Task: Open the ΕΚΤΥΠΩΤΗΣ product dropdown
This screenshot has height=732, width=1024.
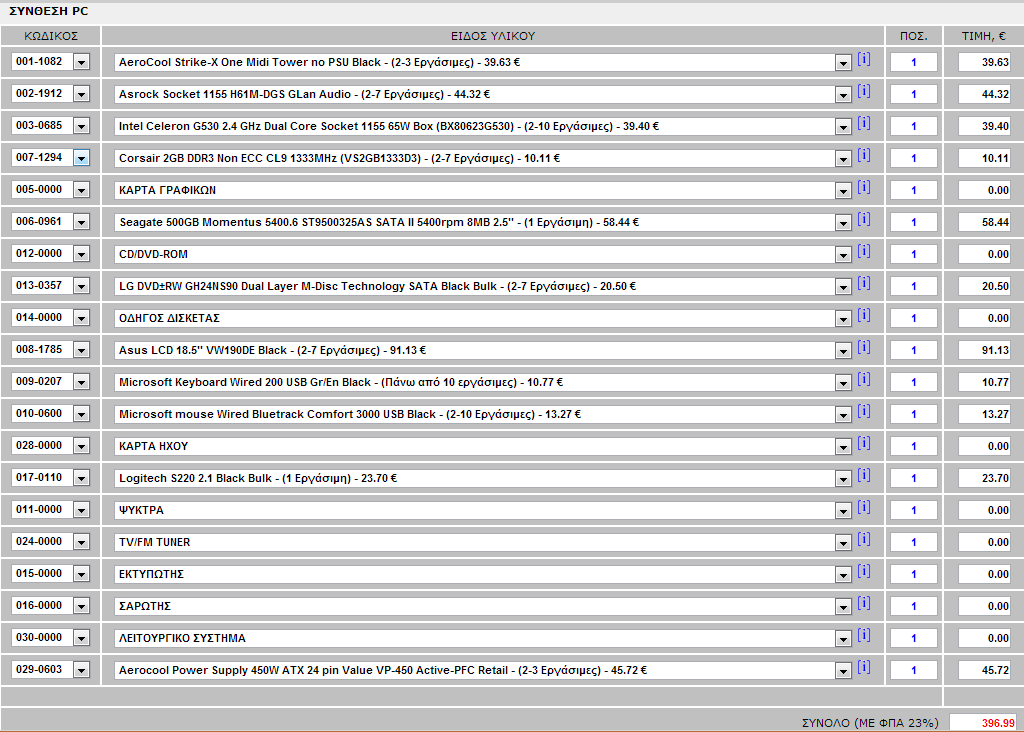Action: pos(843,575)
